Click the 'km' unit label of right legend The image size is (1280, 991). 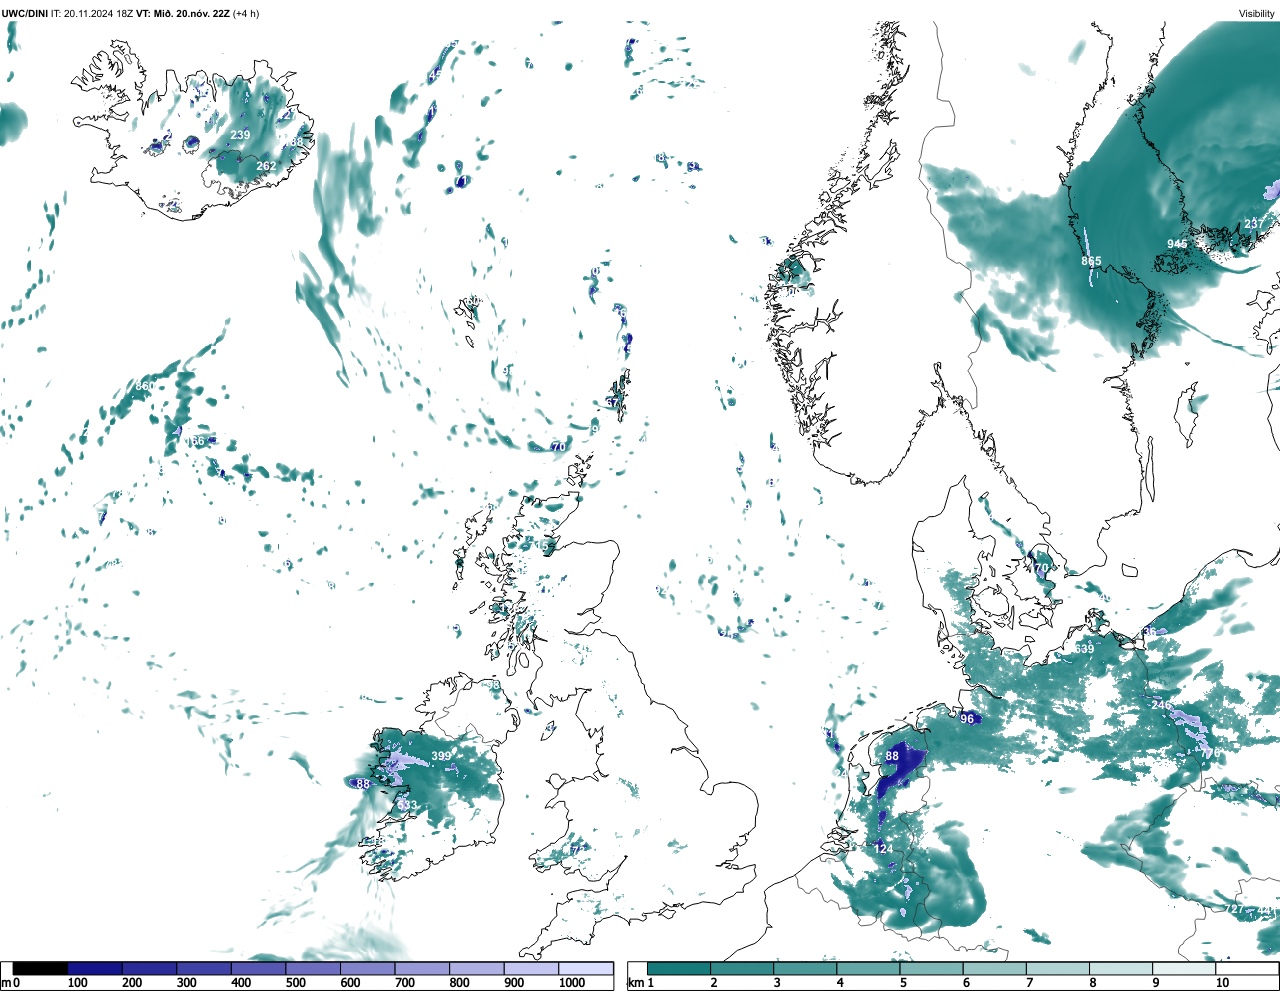(636, 984)
